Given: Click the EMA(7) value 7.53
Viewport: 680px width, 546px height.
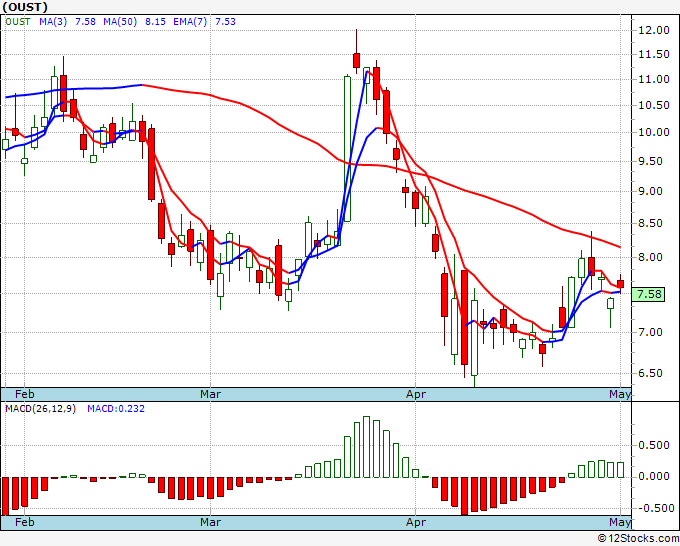Looking at the screenshot, I should [226, 22].
